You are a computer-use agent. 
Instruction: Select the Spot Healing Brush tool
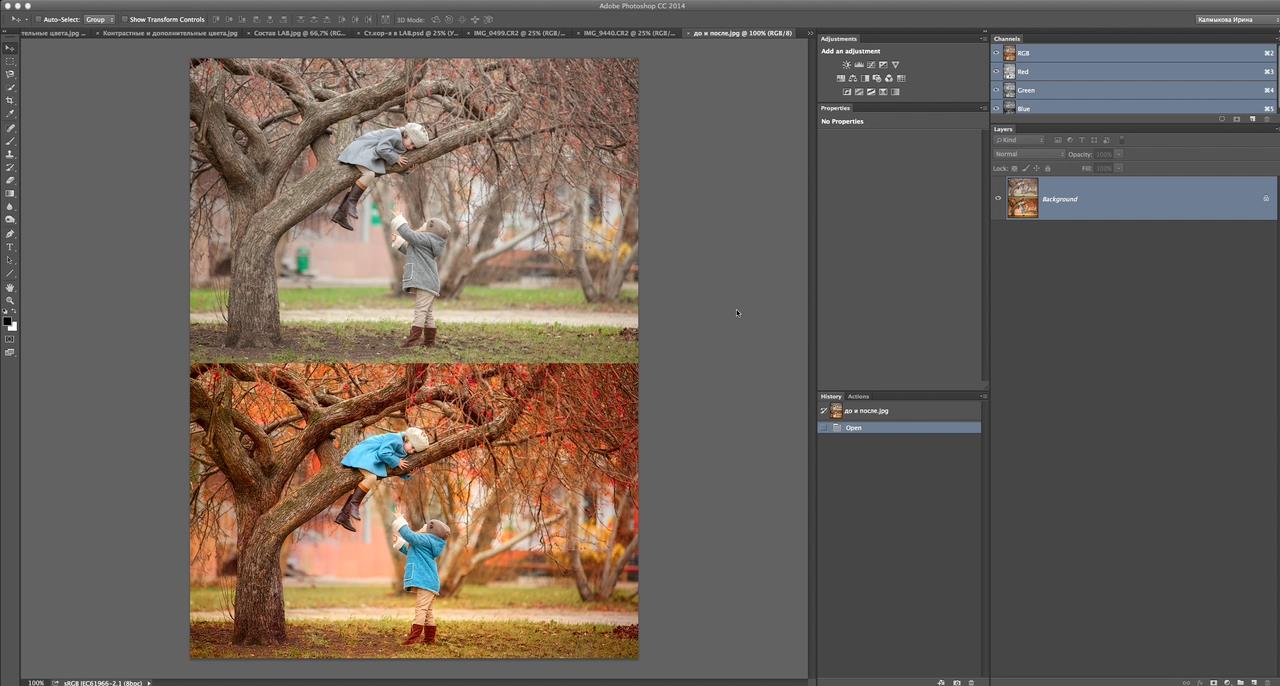(10, 128)
